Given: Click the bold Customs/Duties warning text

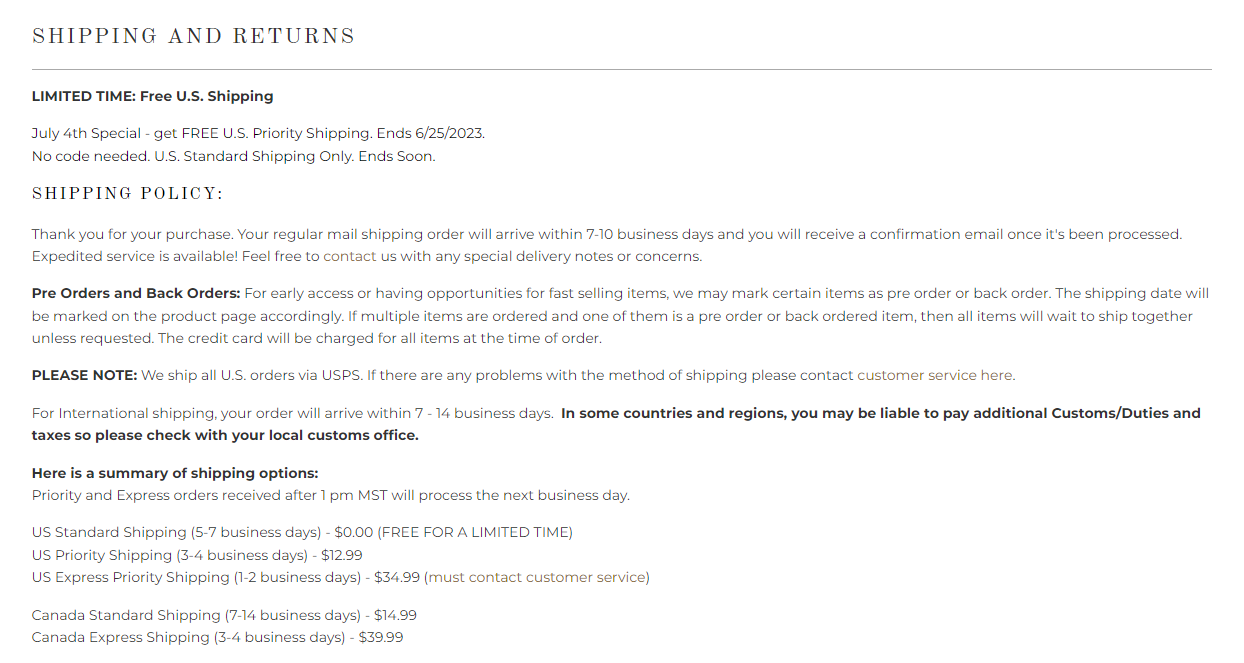Looking at the screenshot, I should [880, 413].
